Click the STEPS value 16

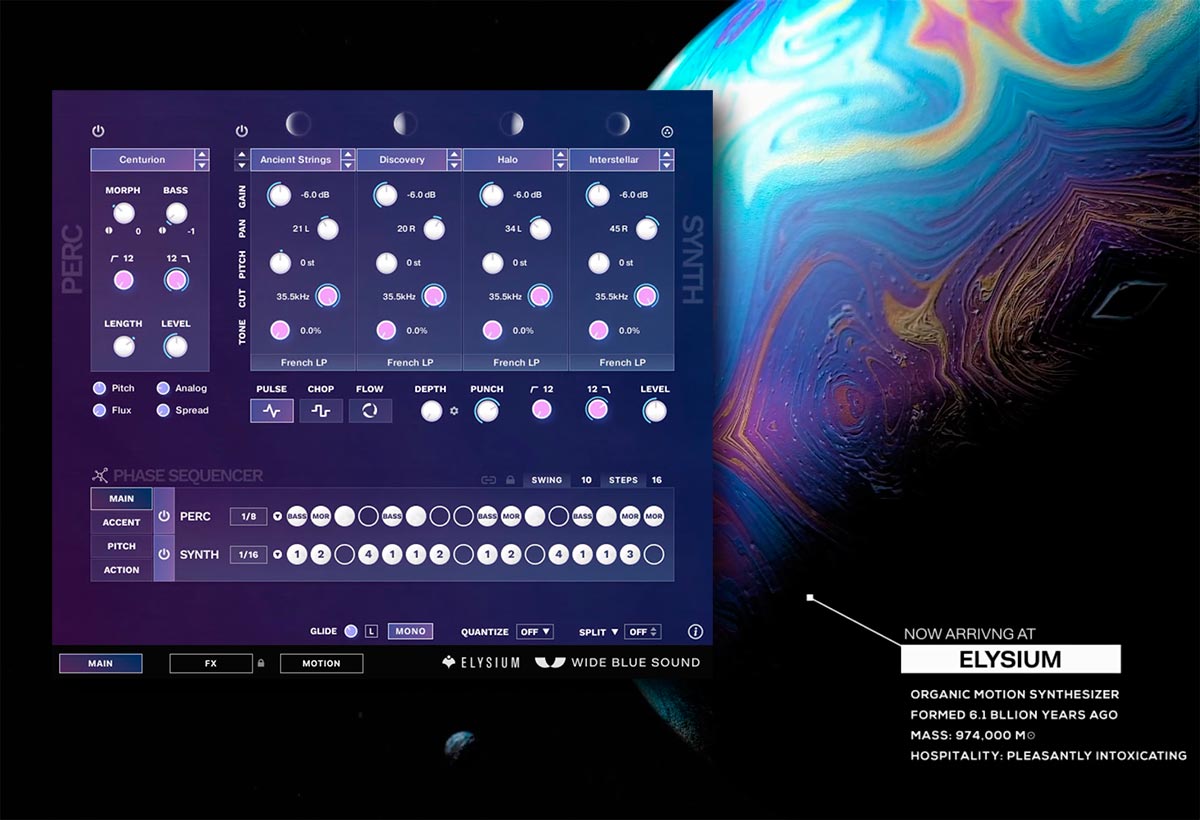(x=657, y=480)
